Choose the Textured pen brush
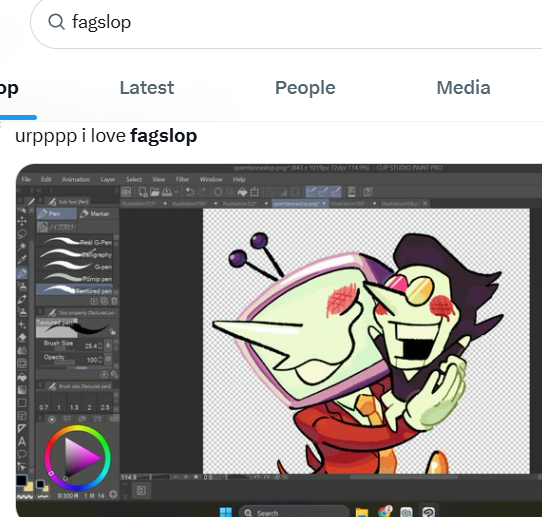 (x=75, y=290)
